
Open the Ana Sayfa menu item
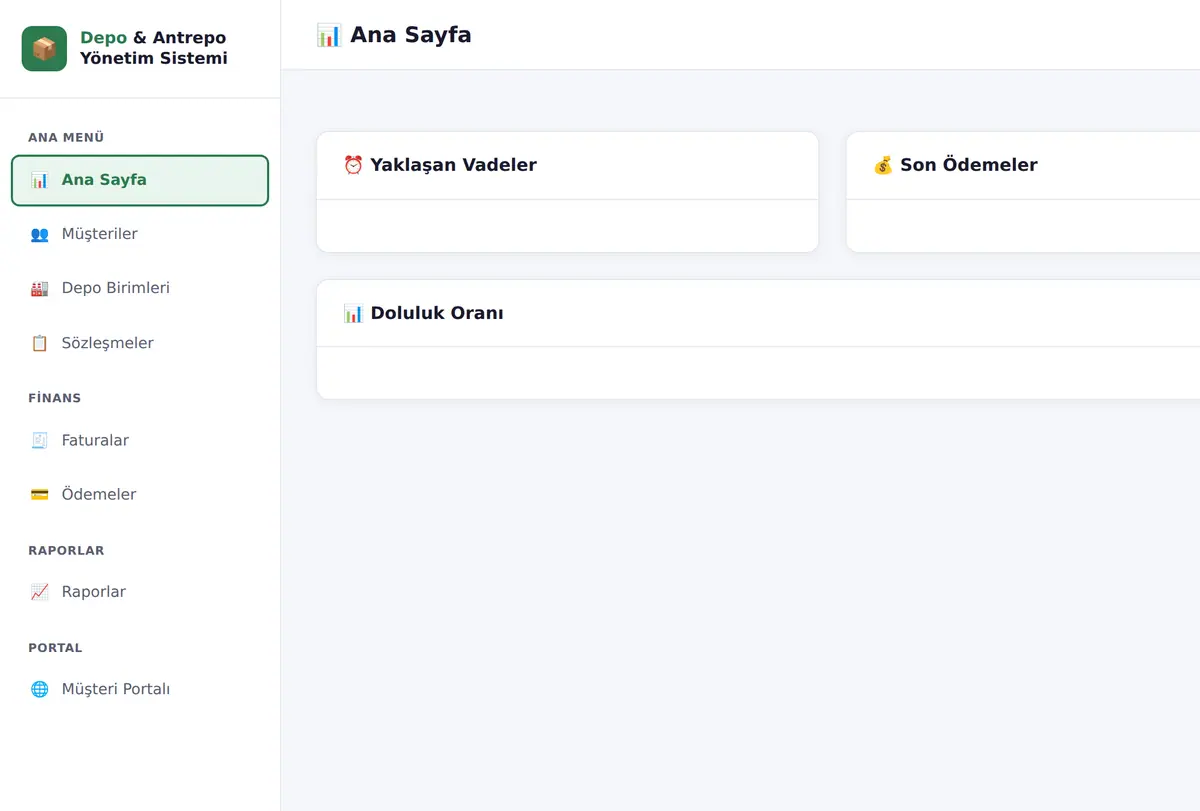click(140, 180)
